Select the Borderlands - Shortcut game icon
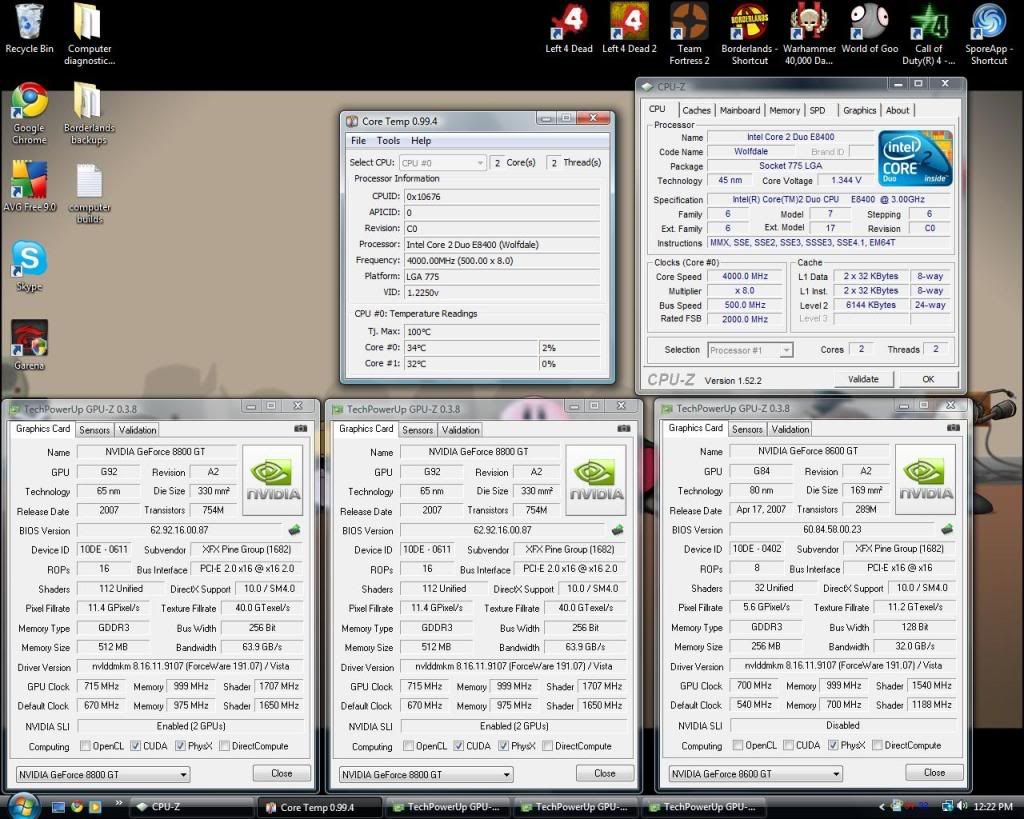The image size is (1024, 819). pyautogui.click(x=749, y=35)
